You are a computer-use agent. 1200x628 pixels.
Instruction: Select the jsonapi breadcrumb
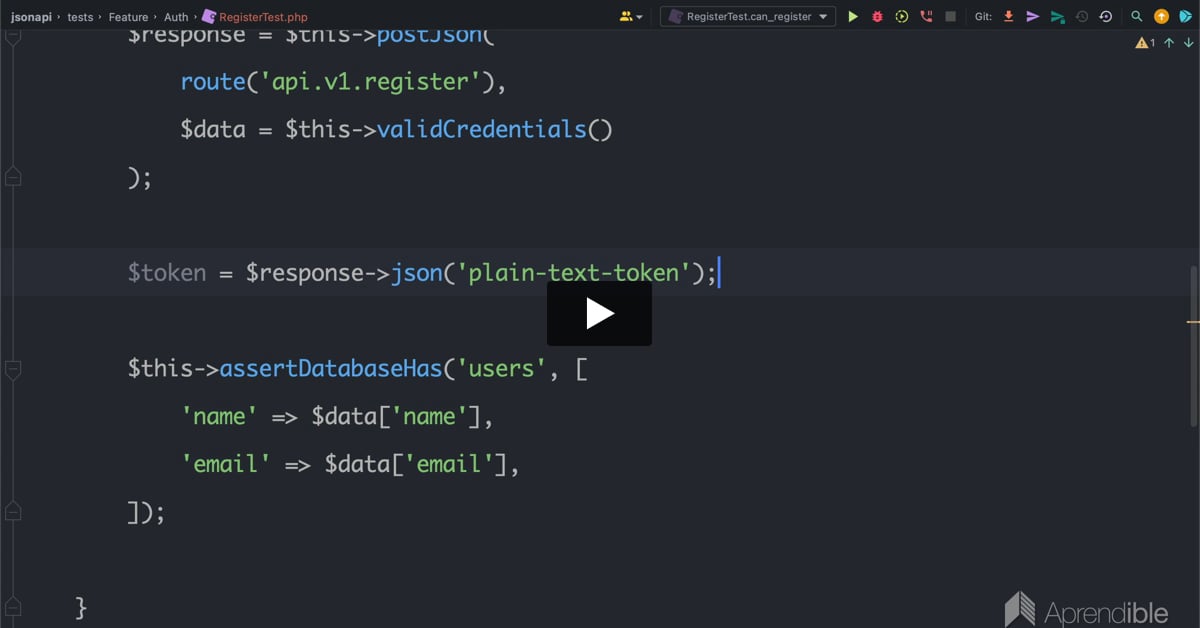point(30,16)
